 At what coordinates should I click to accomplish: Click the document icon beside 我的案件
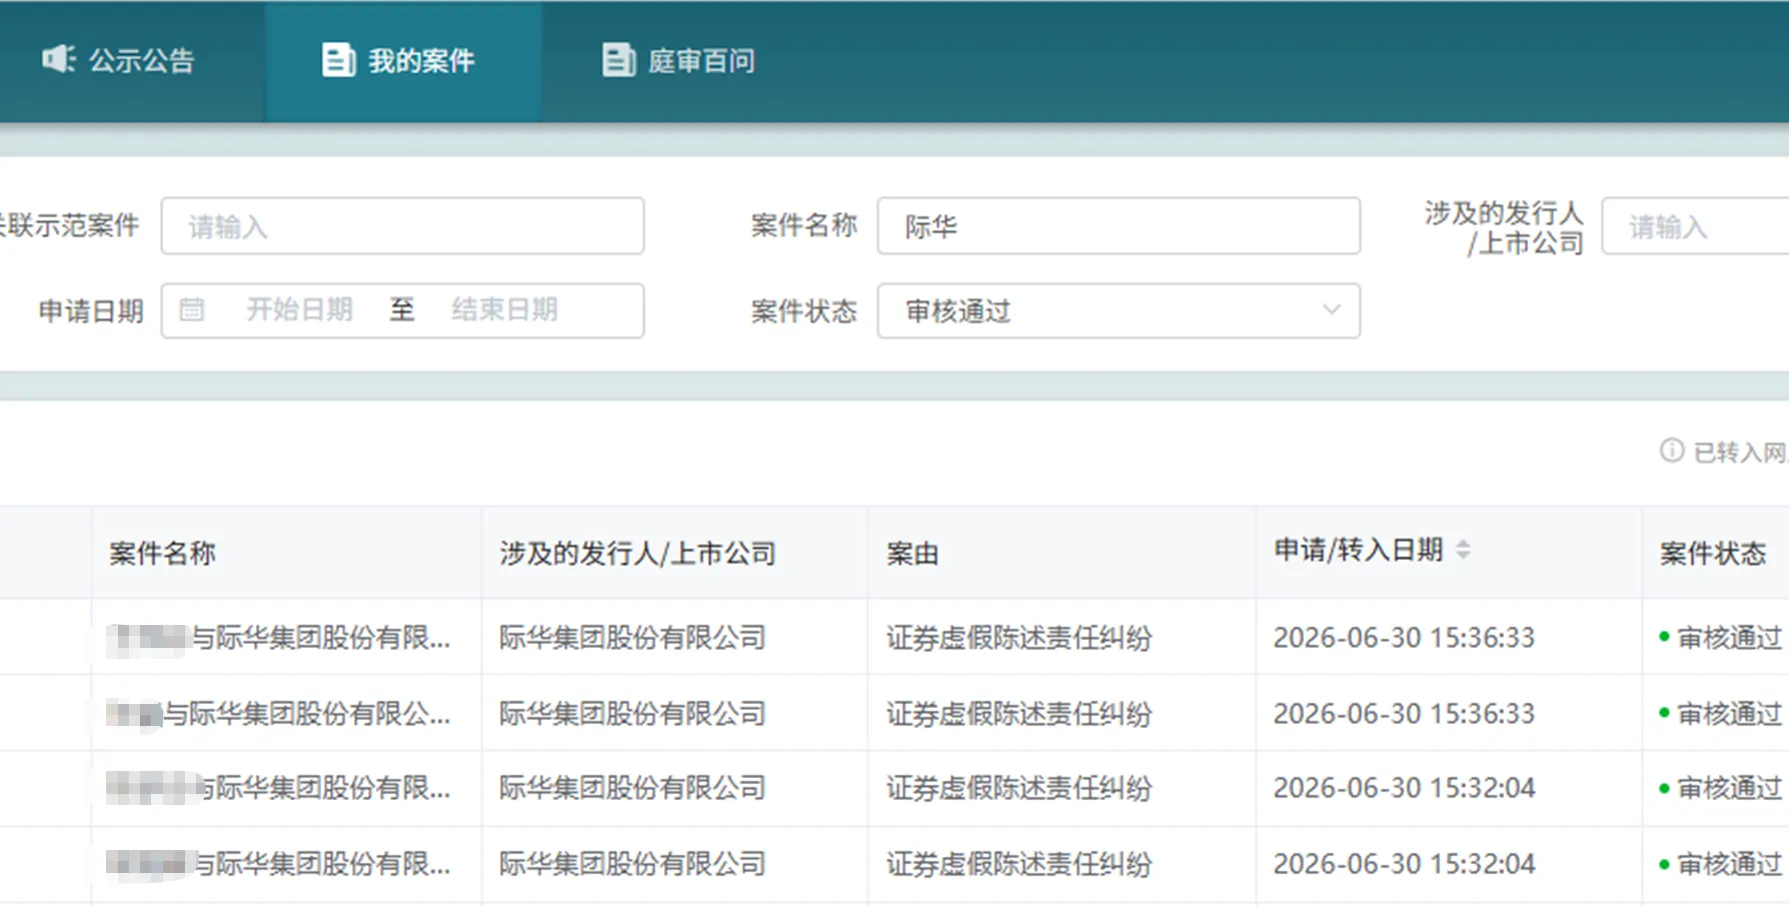(x=338, y=60)
